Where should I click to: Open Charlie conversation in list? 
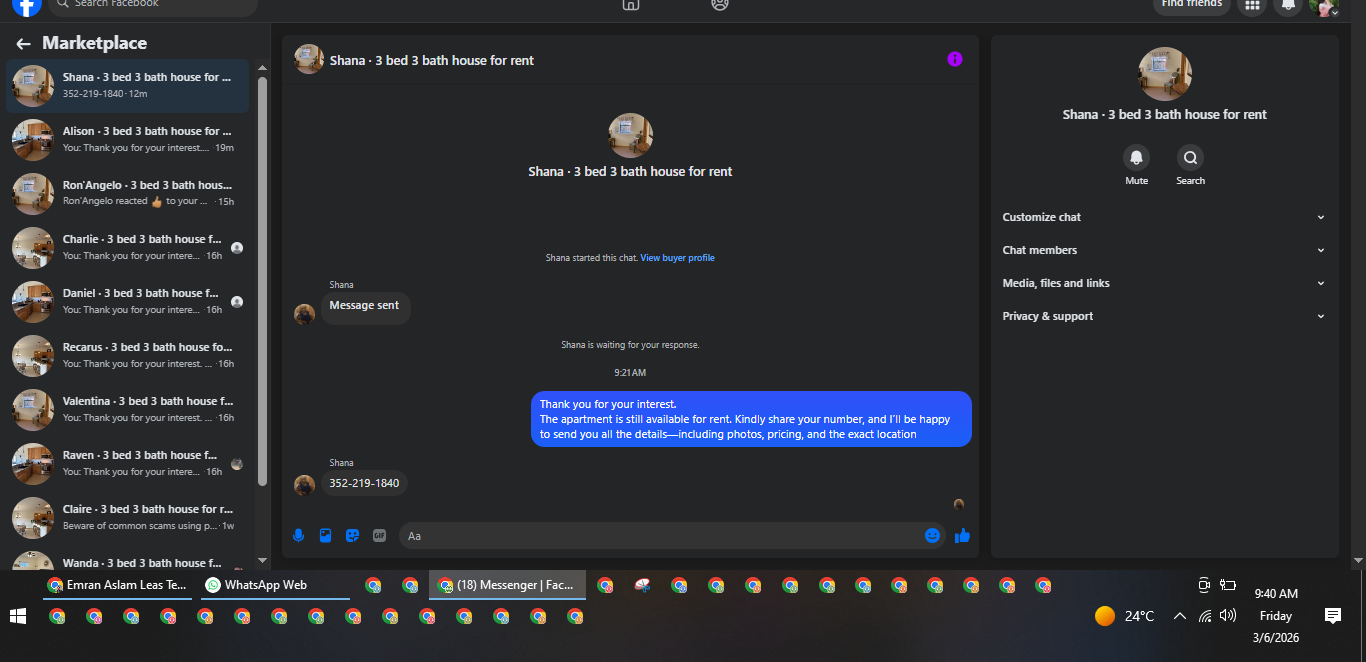tap(128, 247)
